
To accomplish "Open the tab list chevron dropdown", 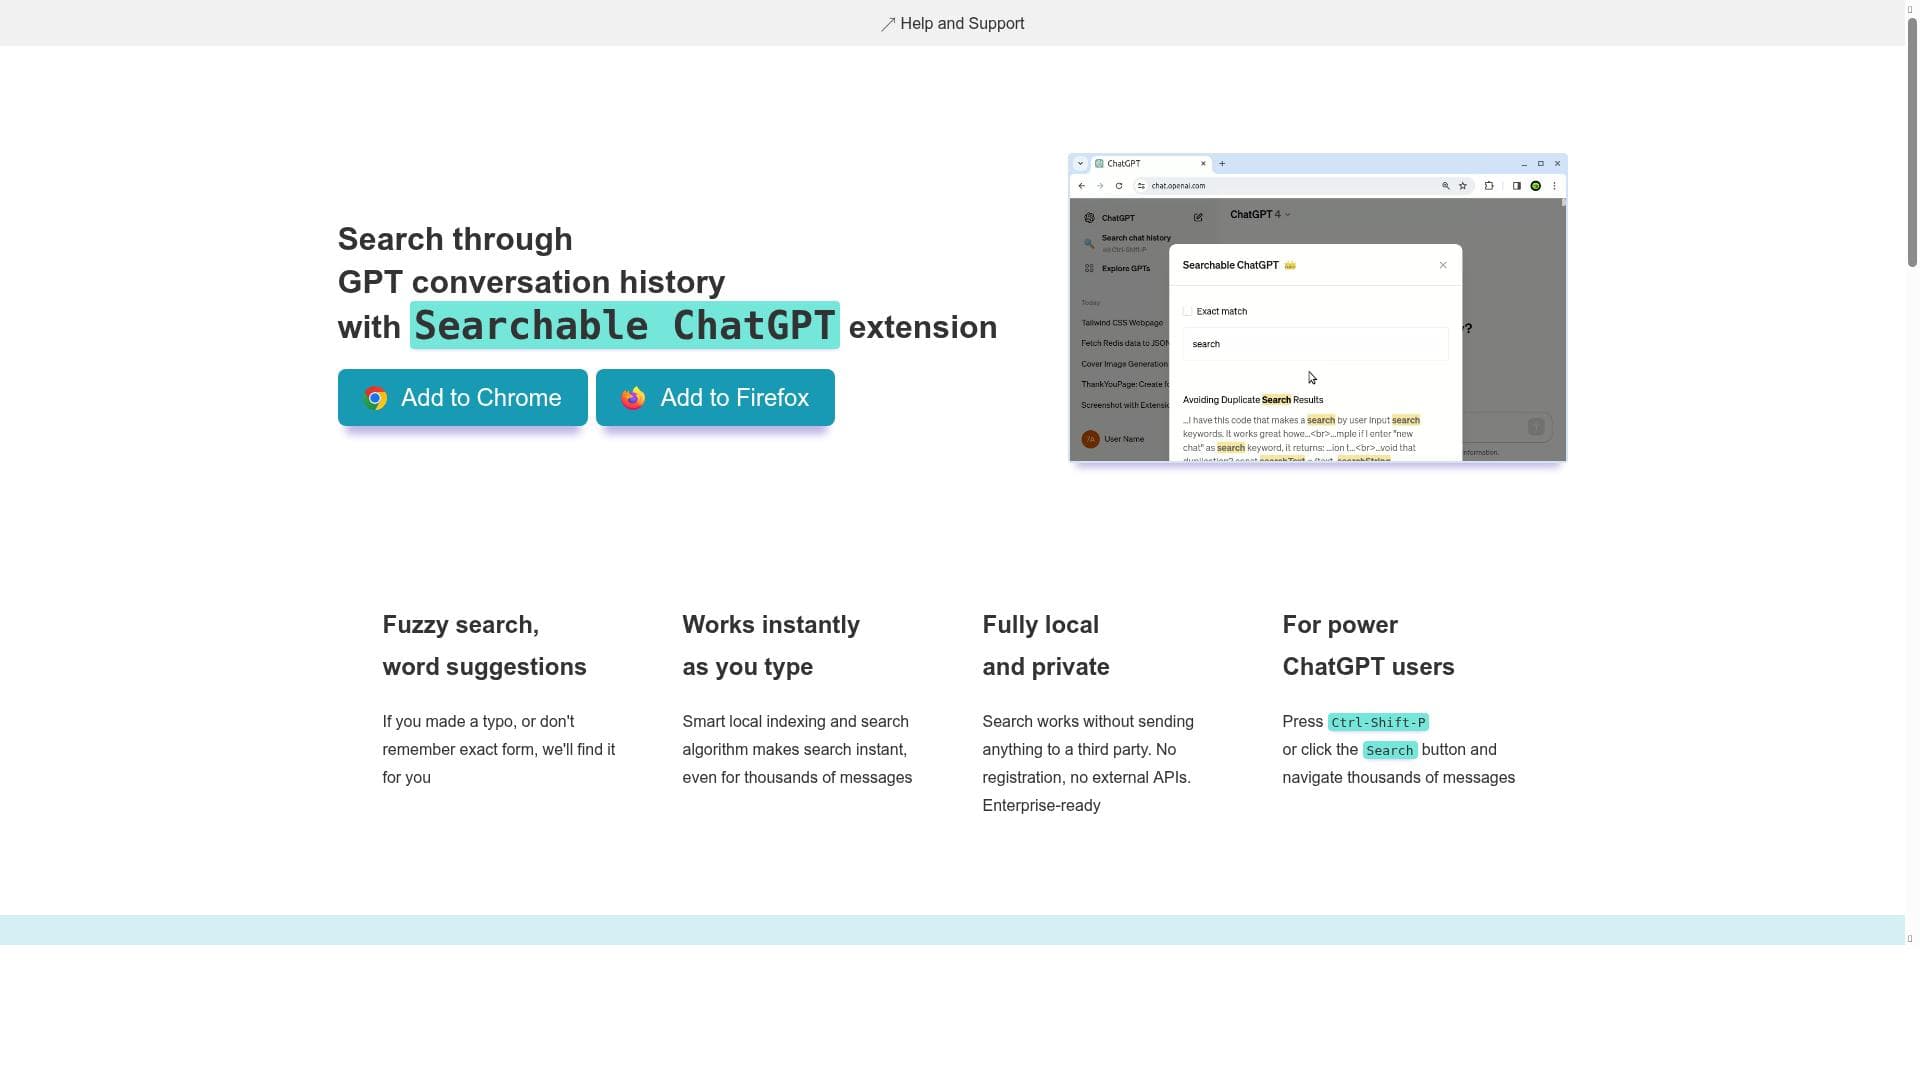I will click(1080, 163).
